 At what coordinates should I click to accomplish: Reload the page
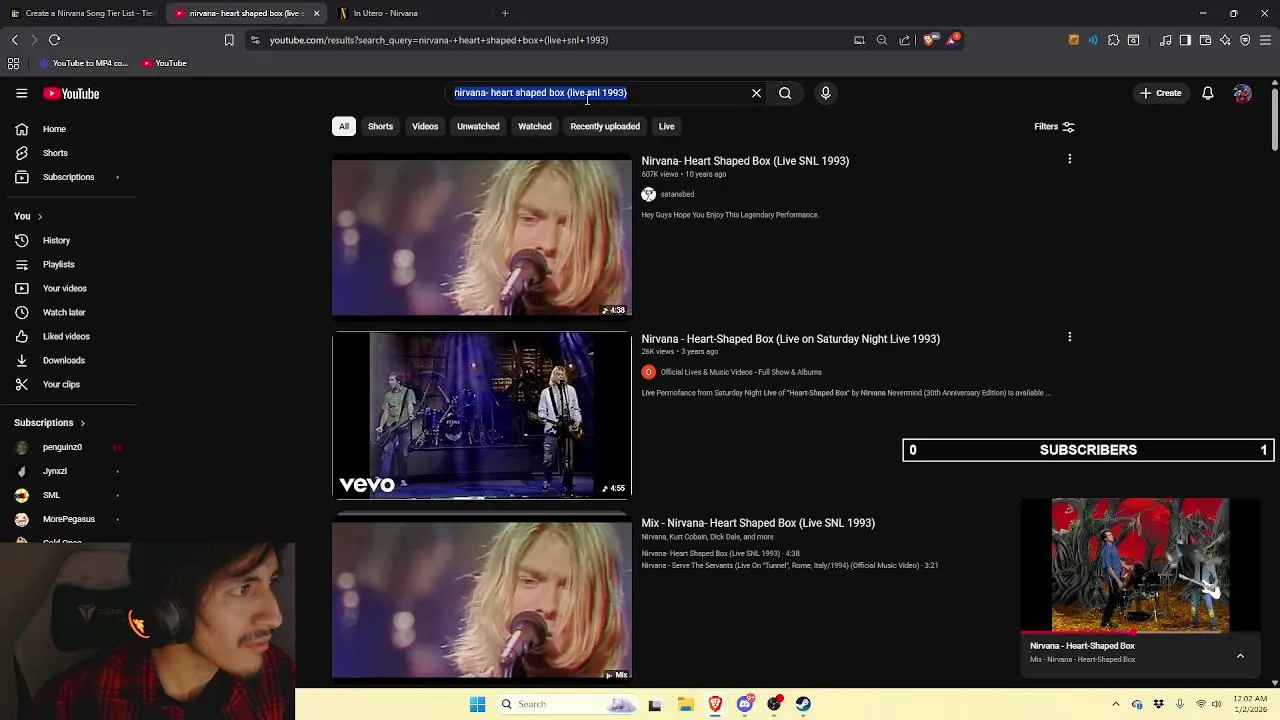tap(54, 40)
